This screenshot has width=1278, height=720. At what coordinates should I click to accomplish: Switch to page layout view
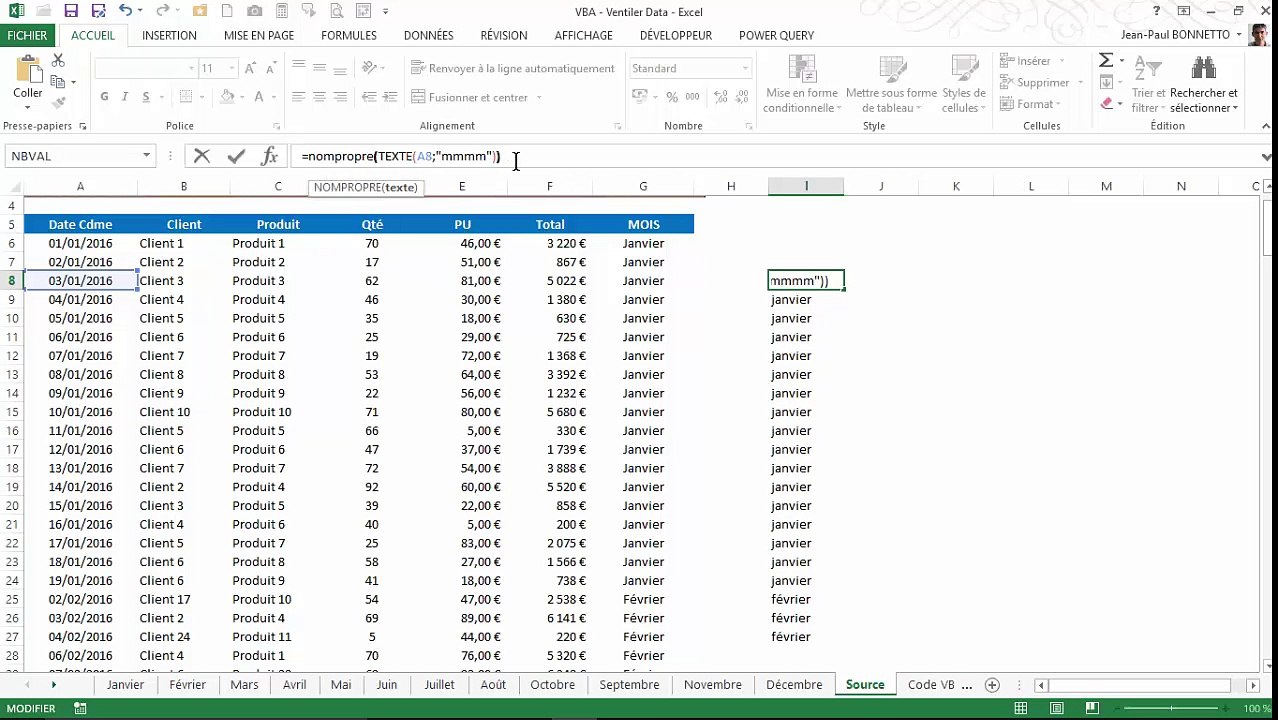point(1056,708)
